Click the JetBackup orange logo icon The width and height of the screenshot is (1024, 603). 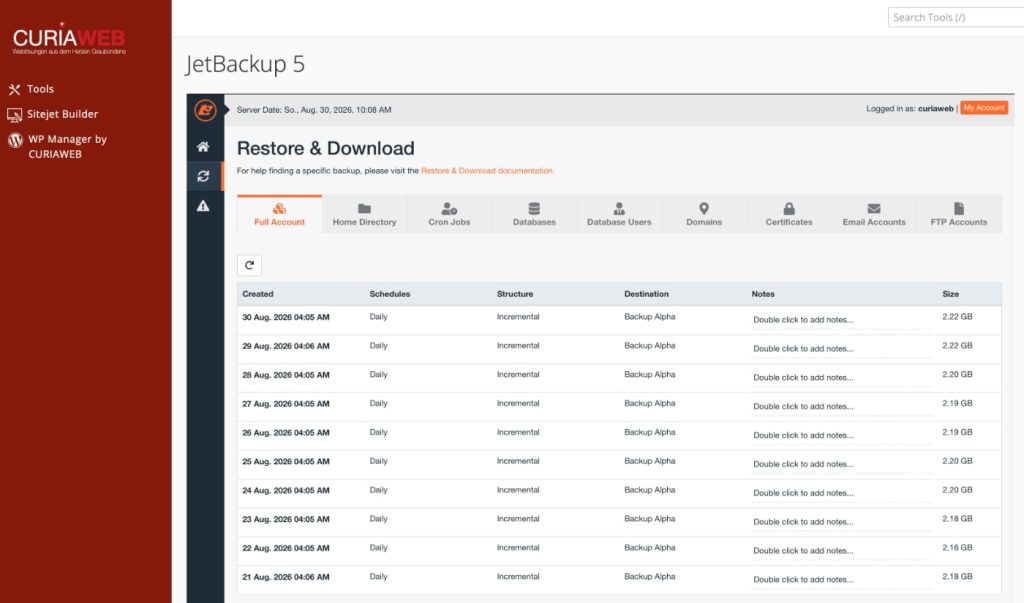pos(205,110)
